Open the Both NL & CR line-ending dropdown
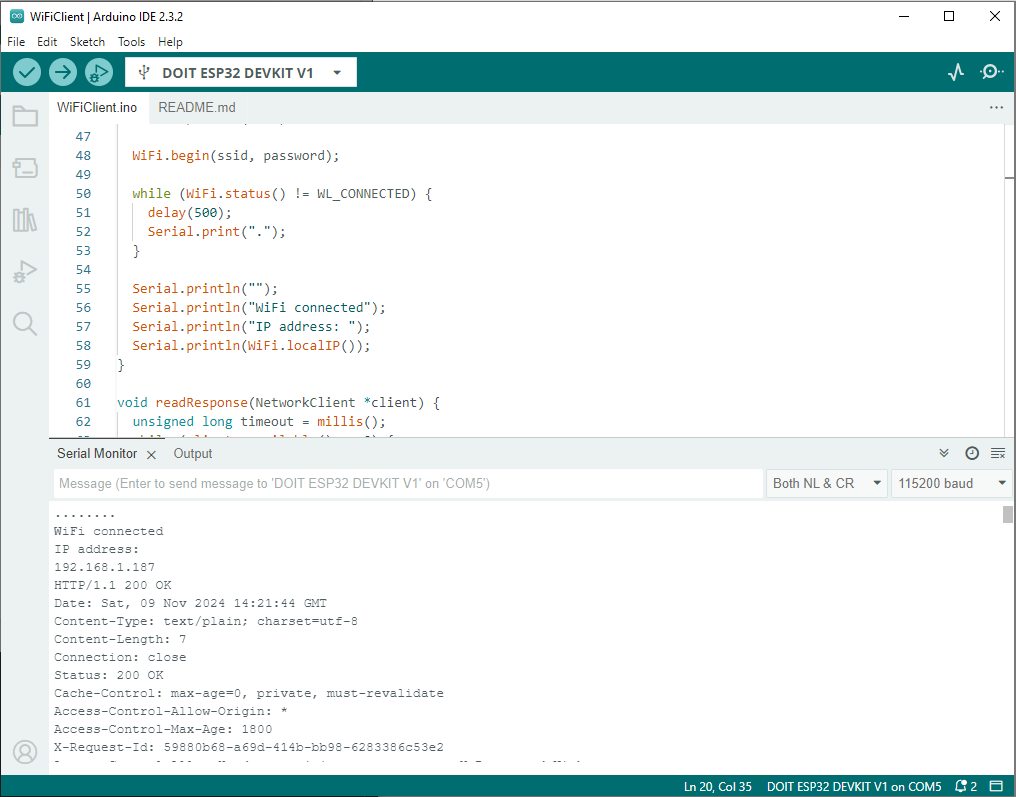The image size is (1016, 797). tap(827, 483)
